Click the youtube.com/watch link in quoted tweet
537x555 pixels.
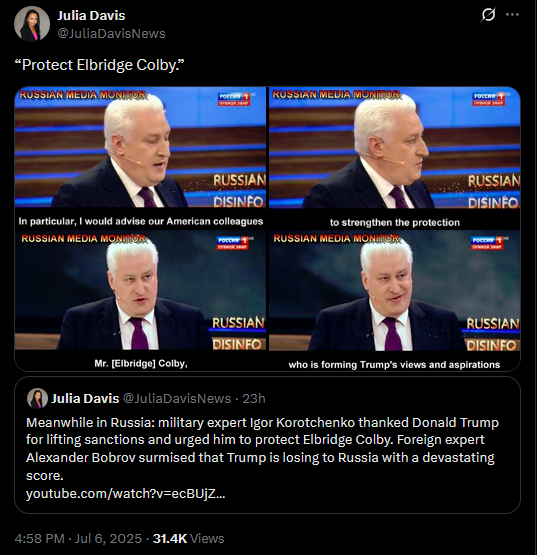click(125, 493)
